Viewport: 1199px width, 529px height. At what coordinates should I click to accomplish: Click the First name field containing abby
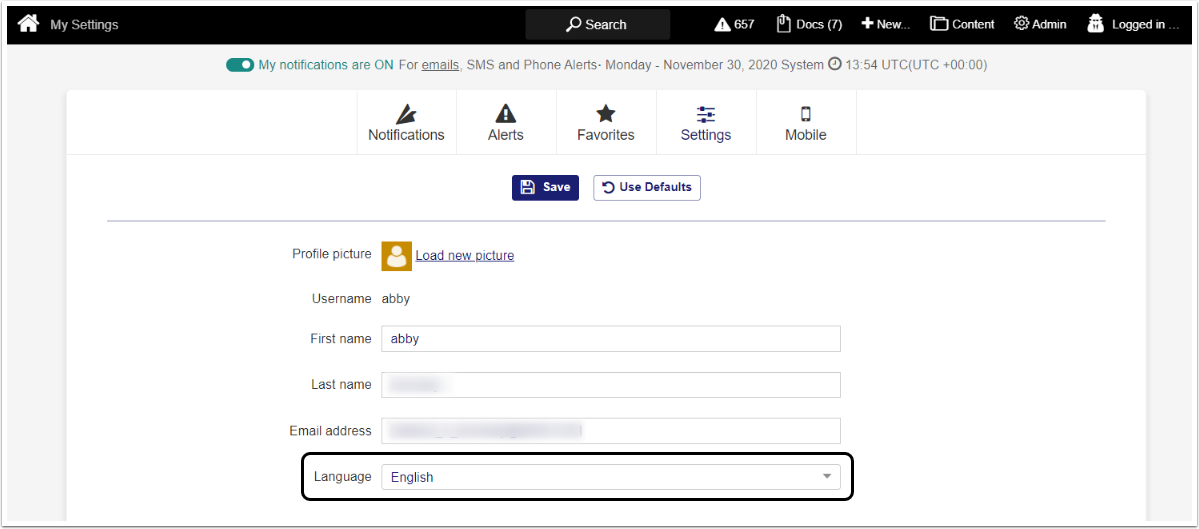(x=611, y=339)
